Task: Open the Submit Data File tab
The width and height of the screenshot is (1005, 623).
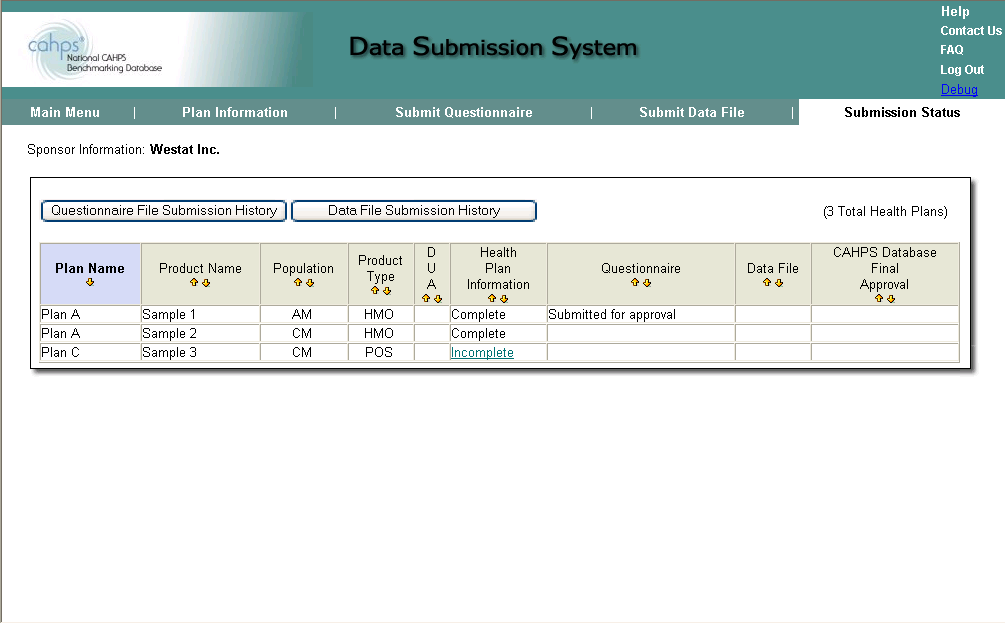Action: point(692,113)
